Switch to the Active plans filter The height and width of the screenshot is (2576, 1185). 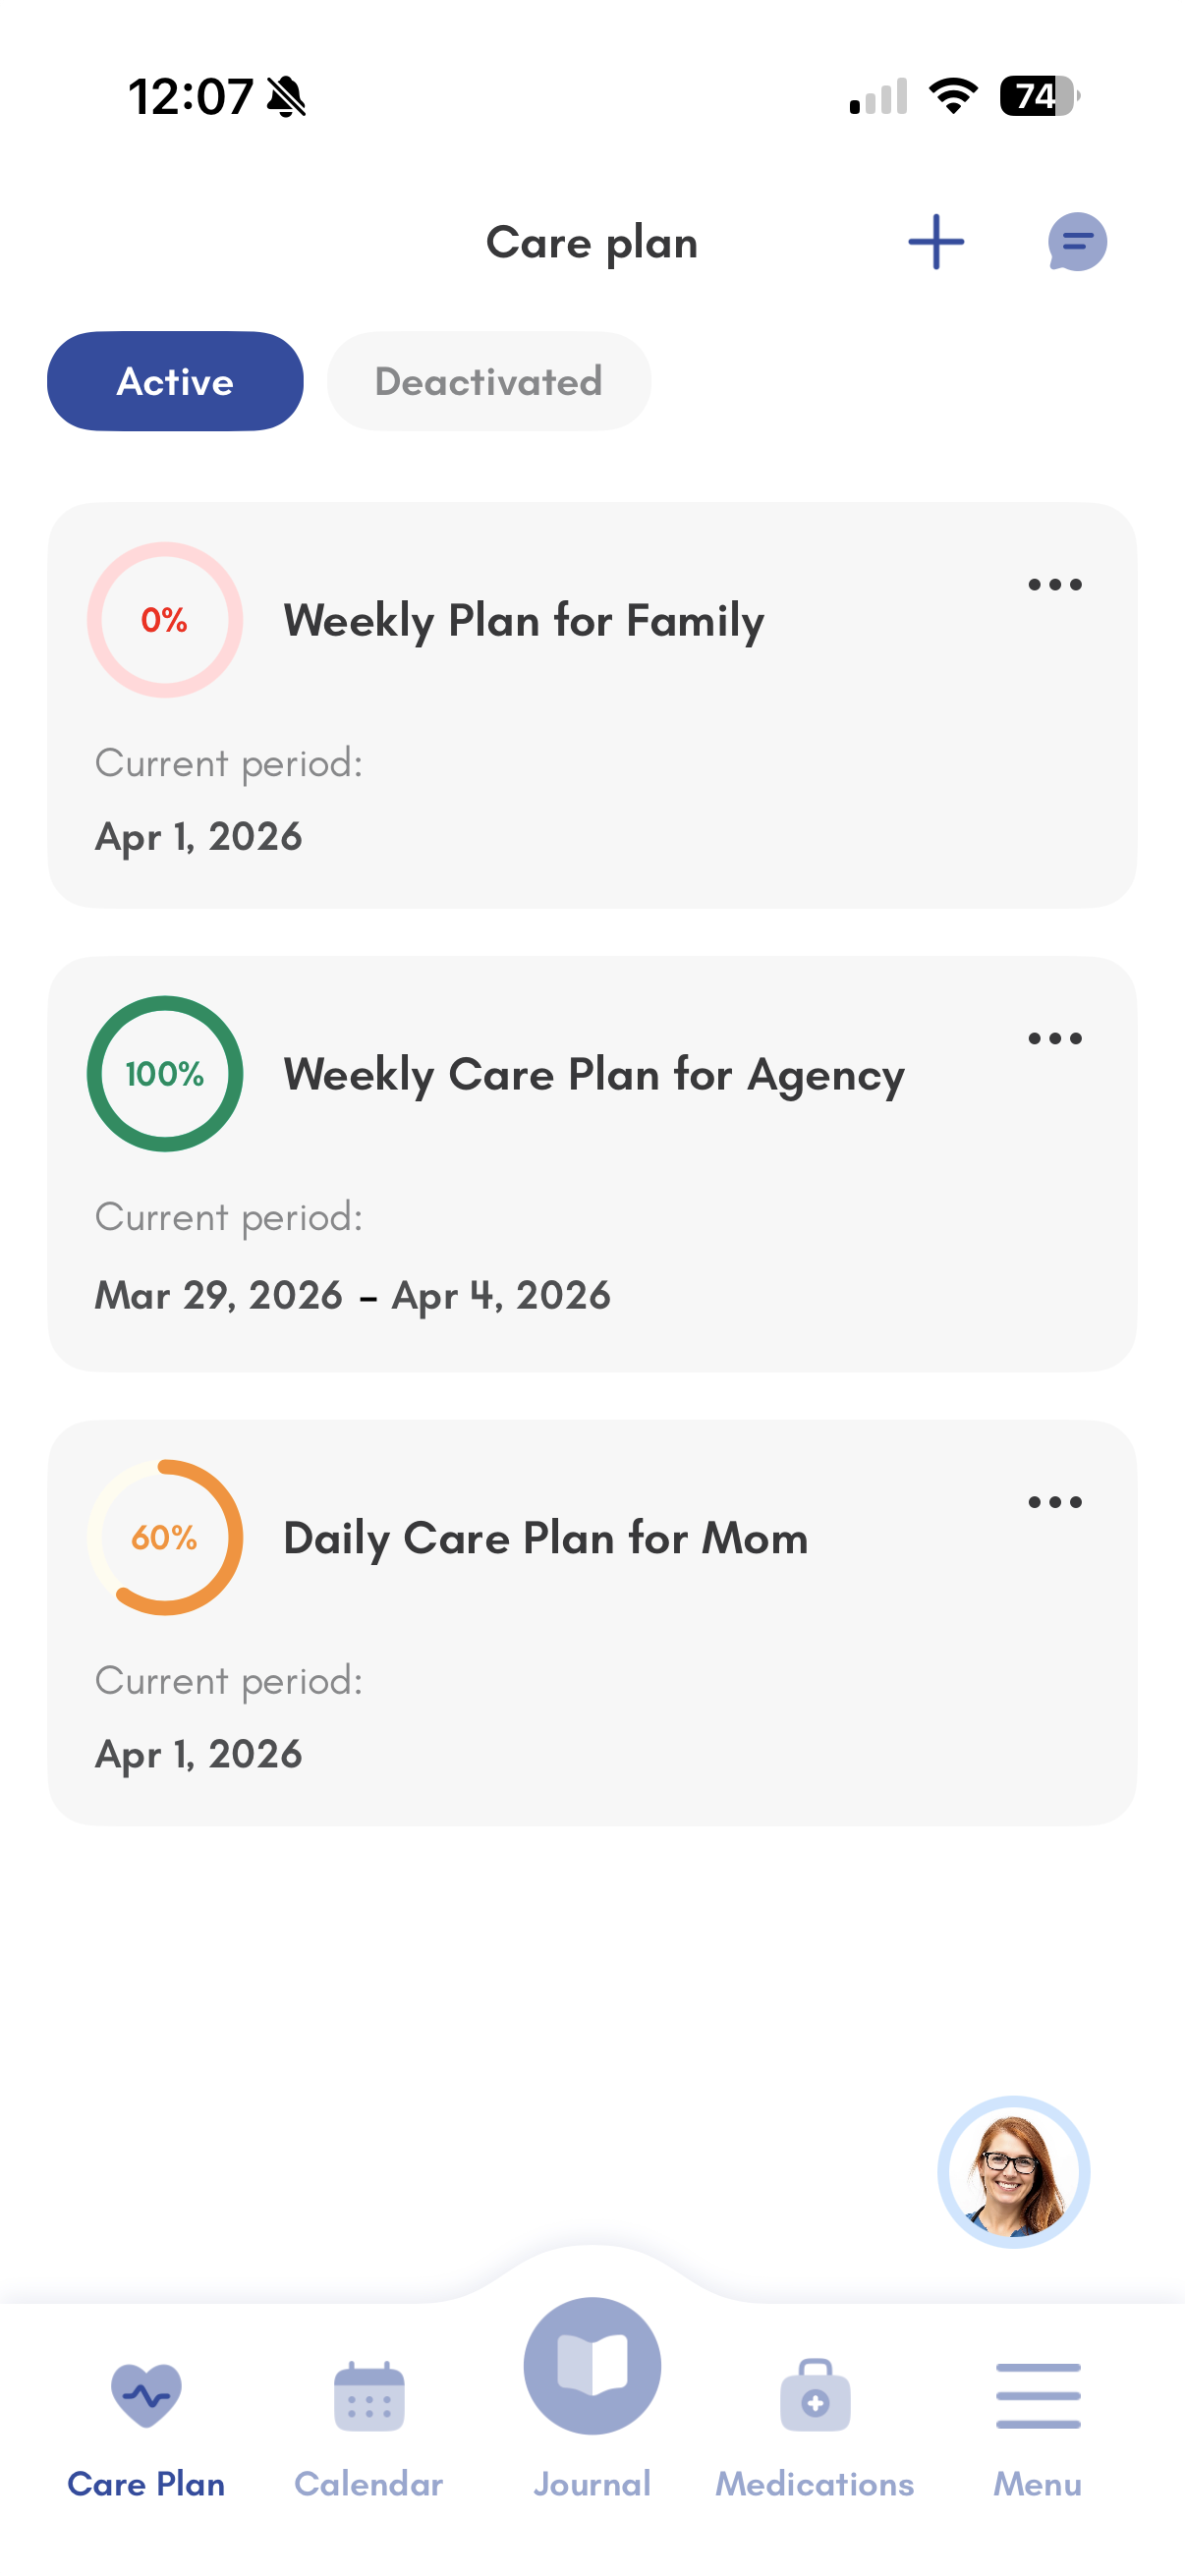[x=175, y=381]
